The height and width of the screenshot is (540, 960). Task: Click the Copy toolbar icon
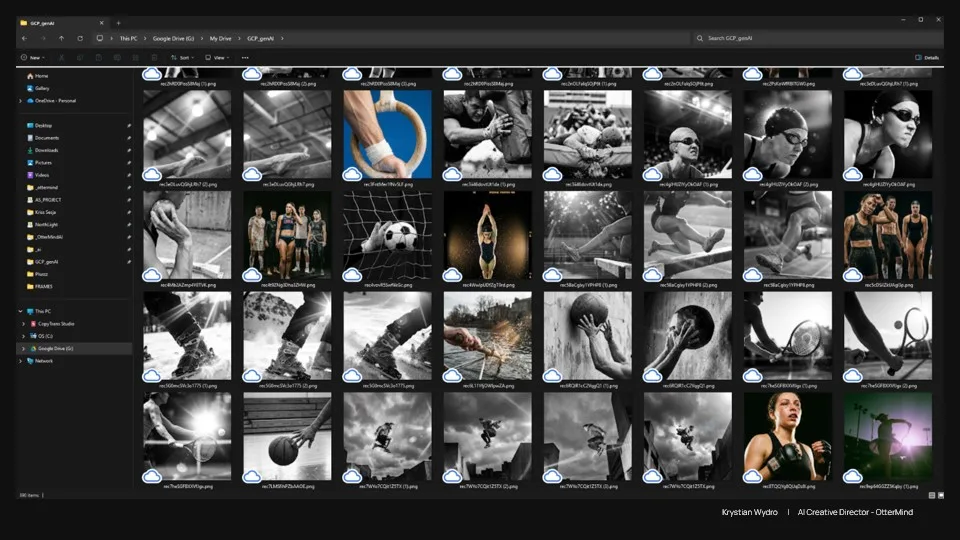point(80,58)
